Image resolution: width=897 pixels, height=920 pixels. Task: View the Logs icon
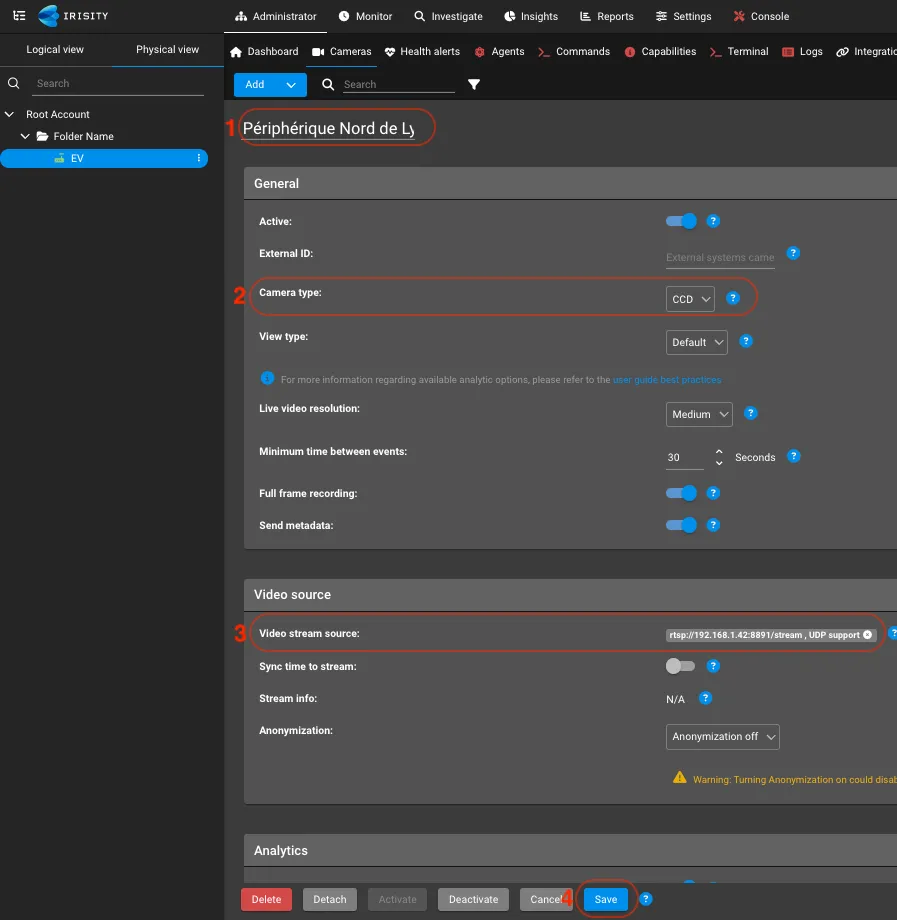(789, 52)
